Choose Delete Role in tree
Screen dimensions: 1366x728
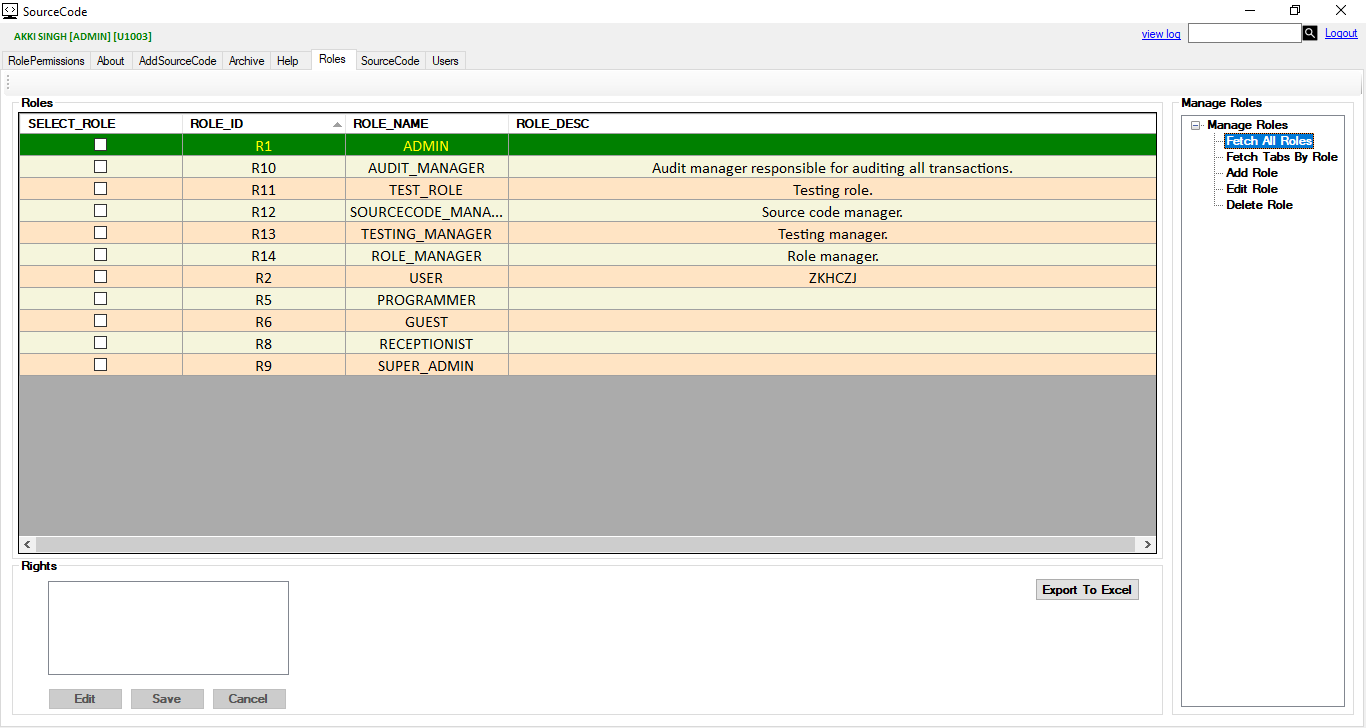pos(1259,205)
